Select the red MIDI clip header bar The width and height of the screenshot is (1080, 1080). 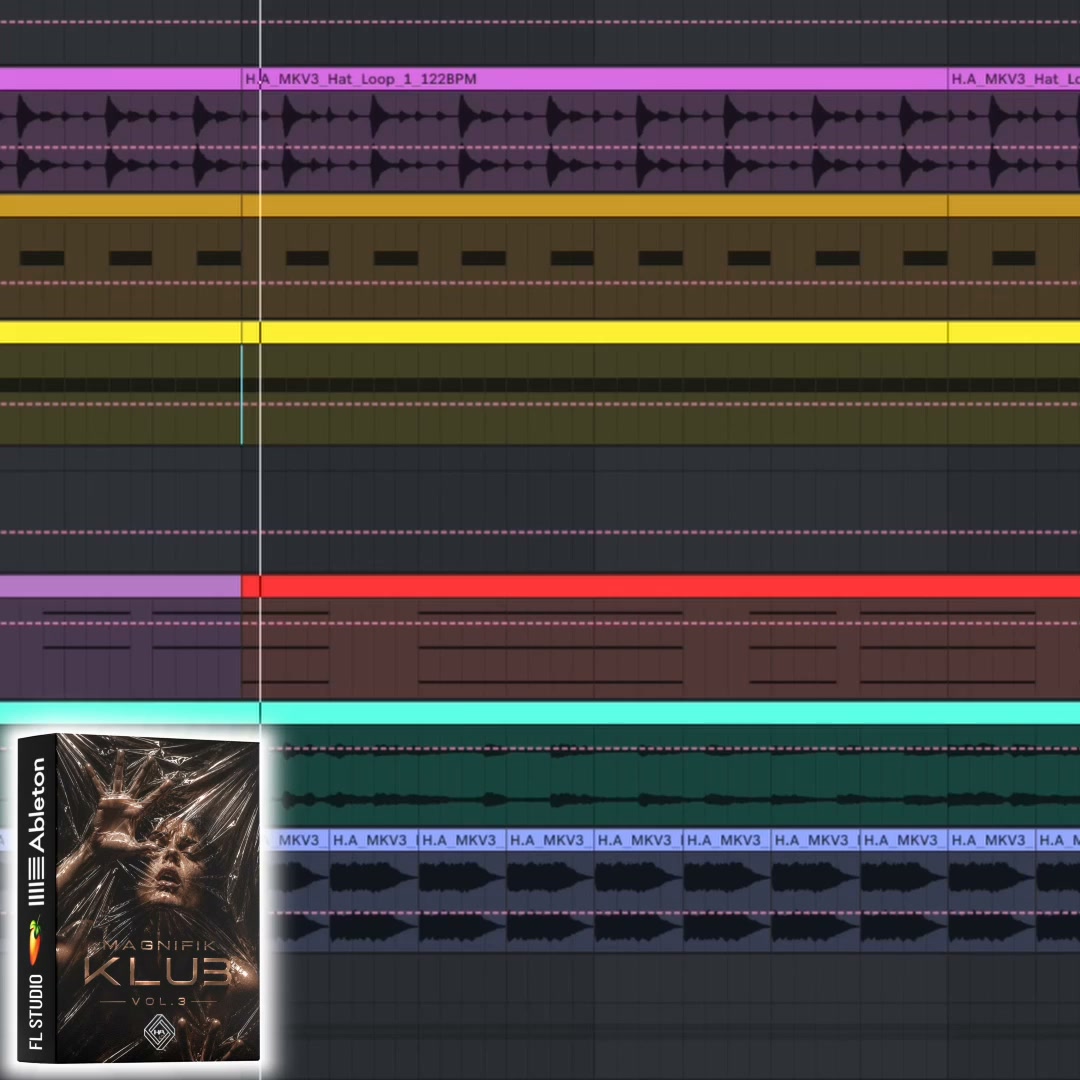[661, 587]
